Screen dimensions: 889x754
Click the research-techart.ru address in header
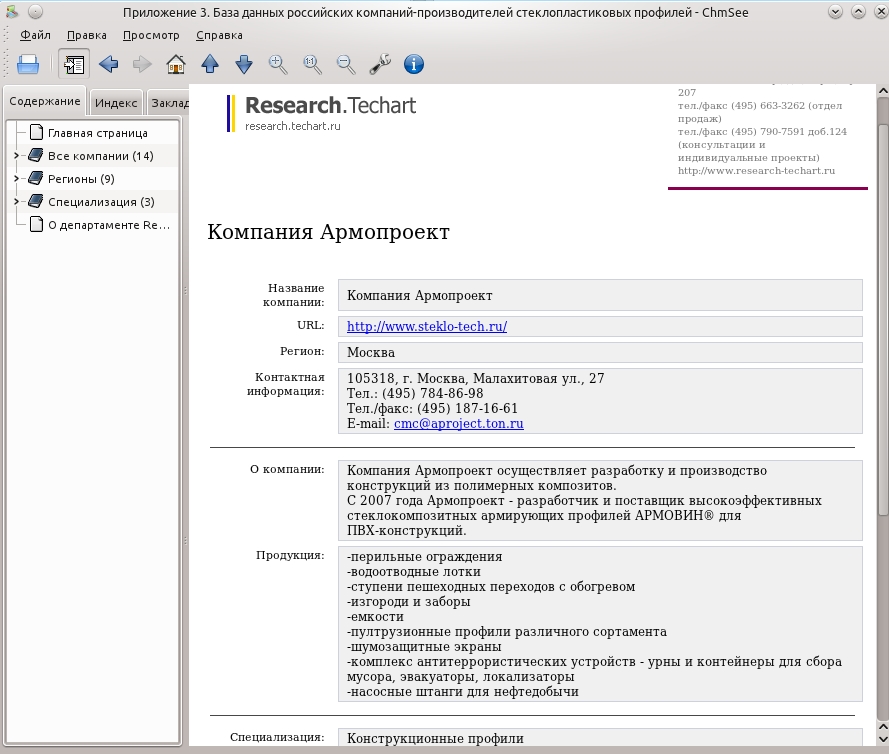pos(756,171)
